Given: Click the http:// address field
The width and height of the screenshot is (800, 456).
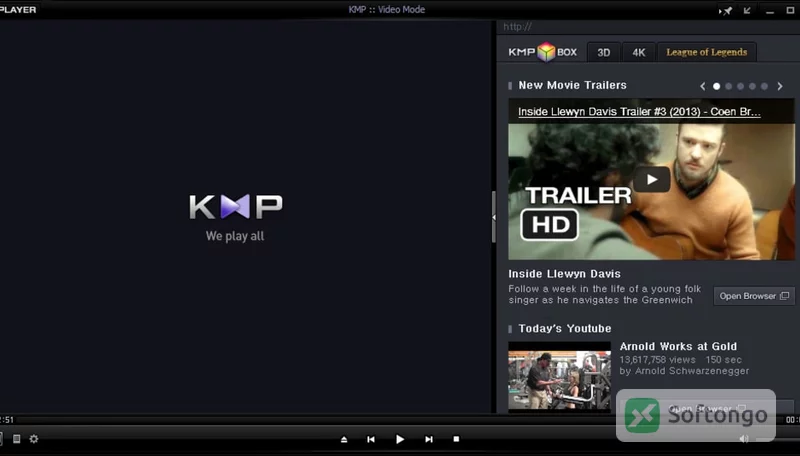Looking at the screenshot, I should pos(648,27).
